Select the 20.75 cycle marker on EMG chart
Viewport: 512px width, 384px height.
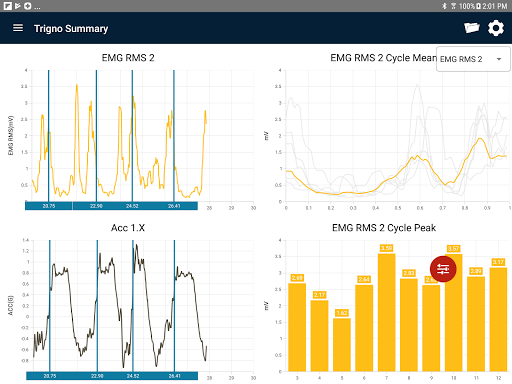point(49,206)
